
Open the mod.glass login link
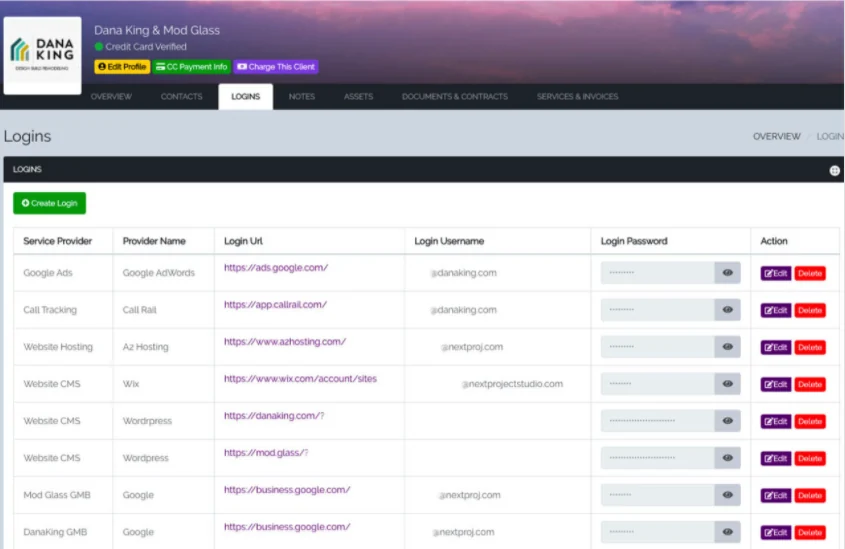266,453
